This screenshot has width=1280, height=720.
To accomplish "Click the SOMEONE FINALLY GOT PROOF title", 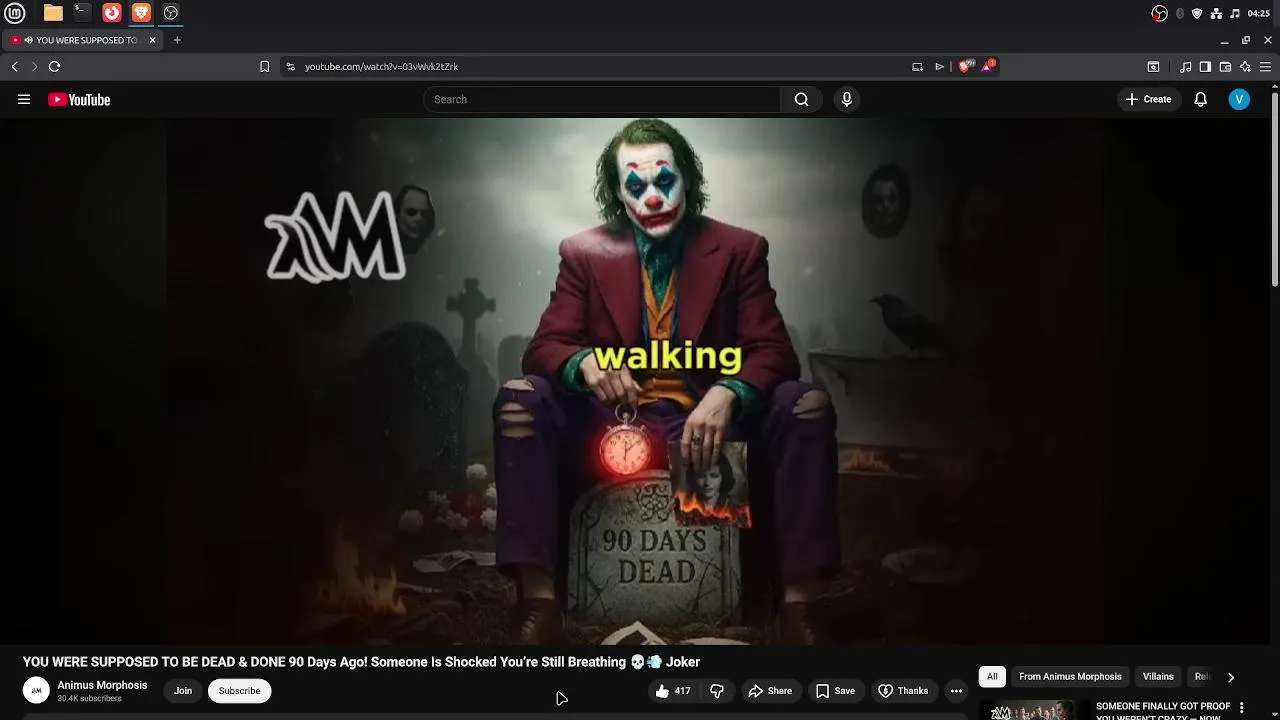I will point(1163,711).
